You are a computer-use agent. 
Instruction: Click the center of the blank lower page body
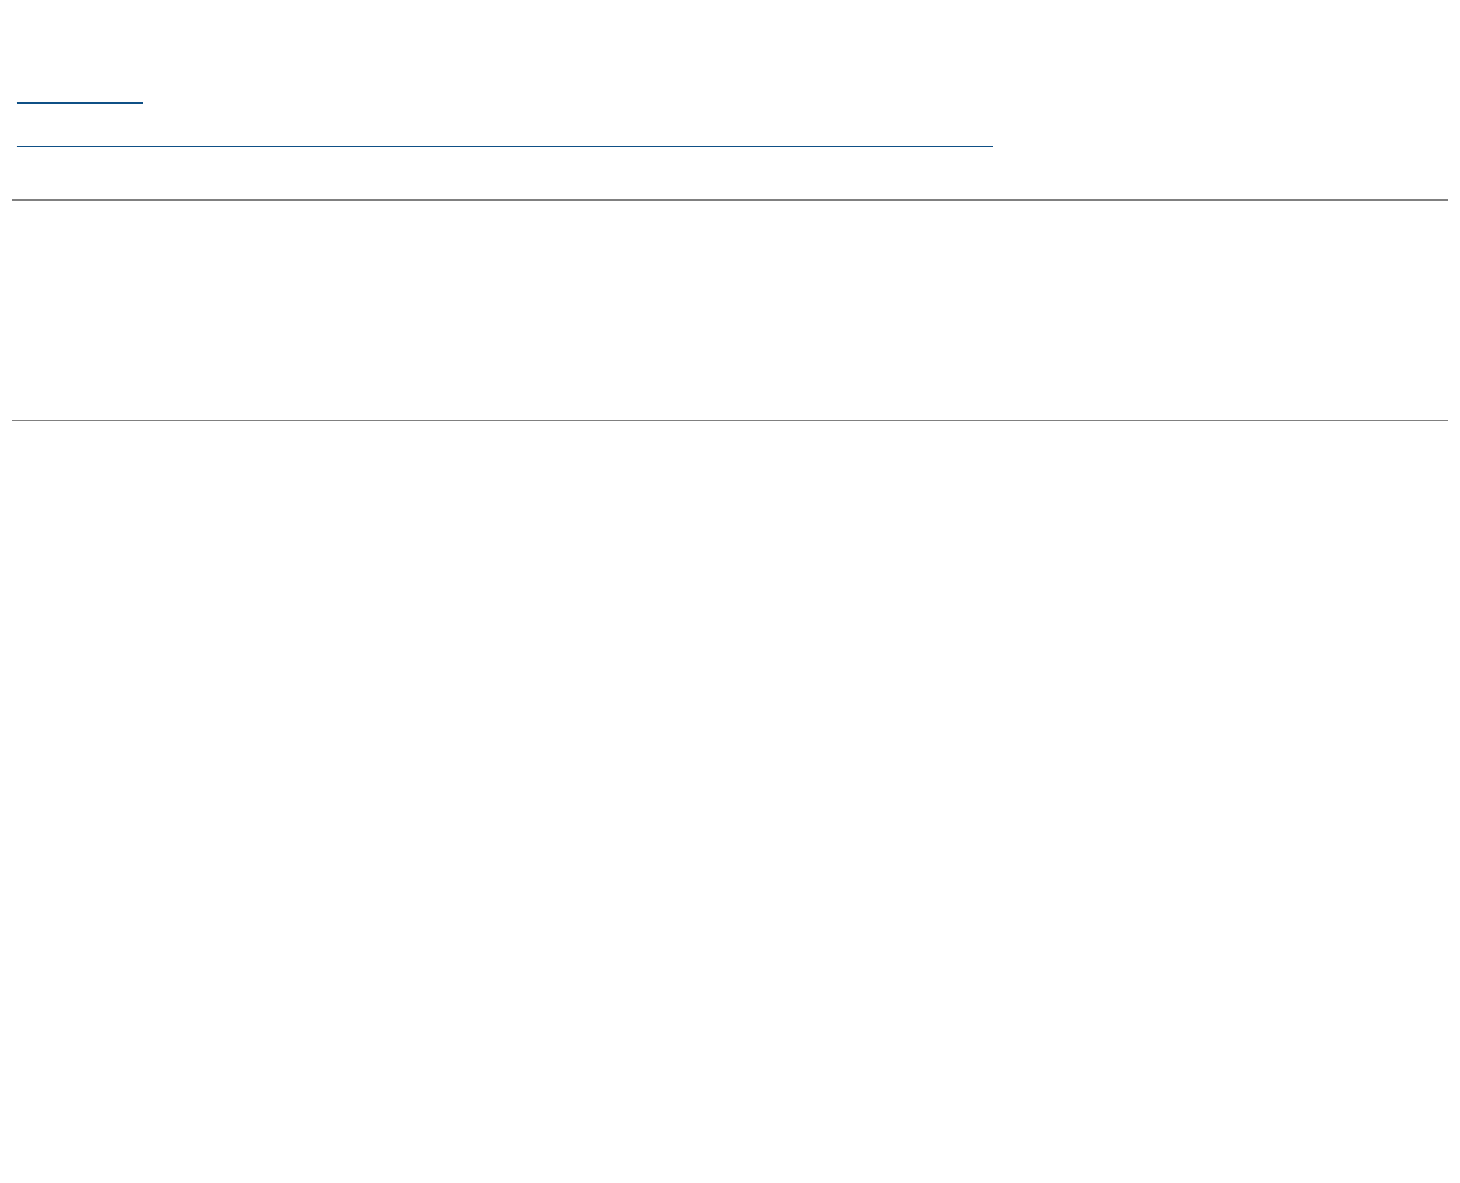[730, 800]
